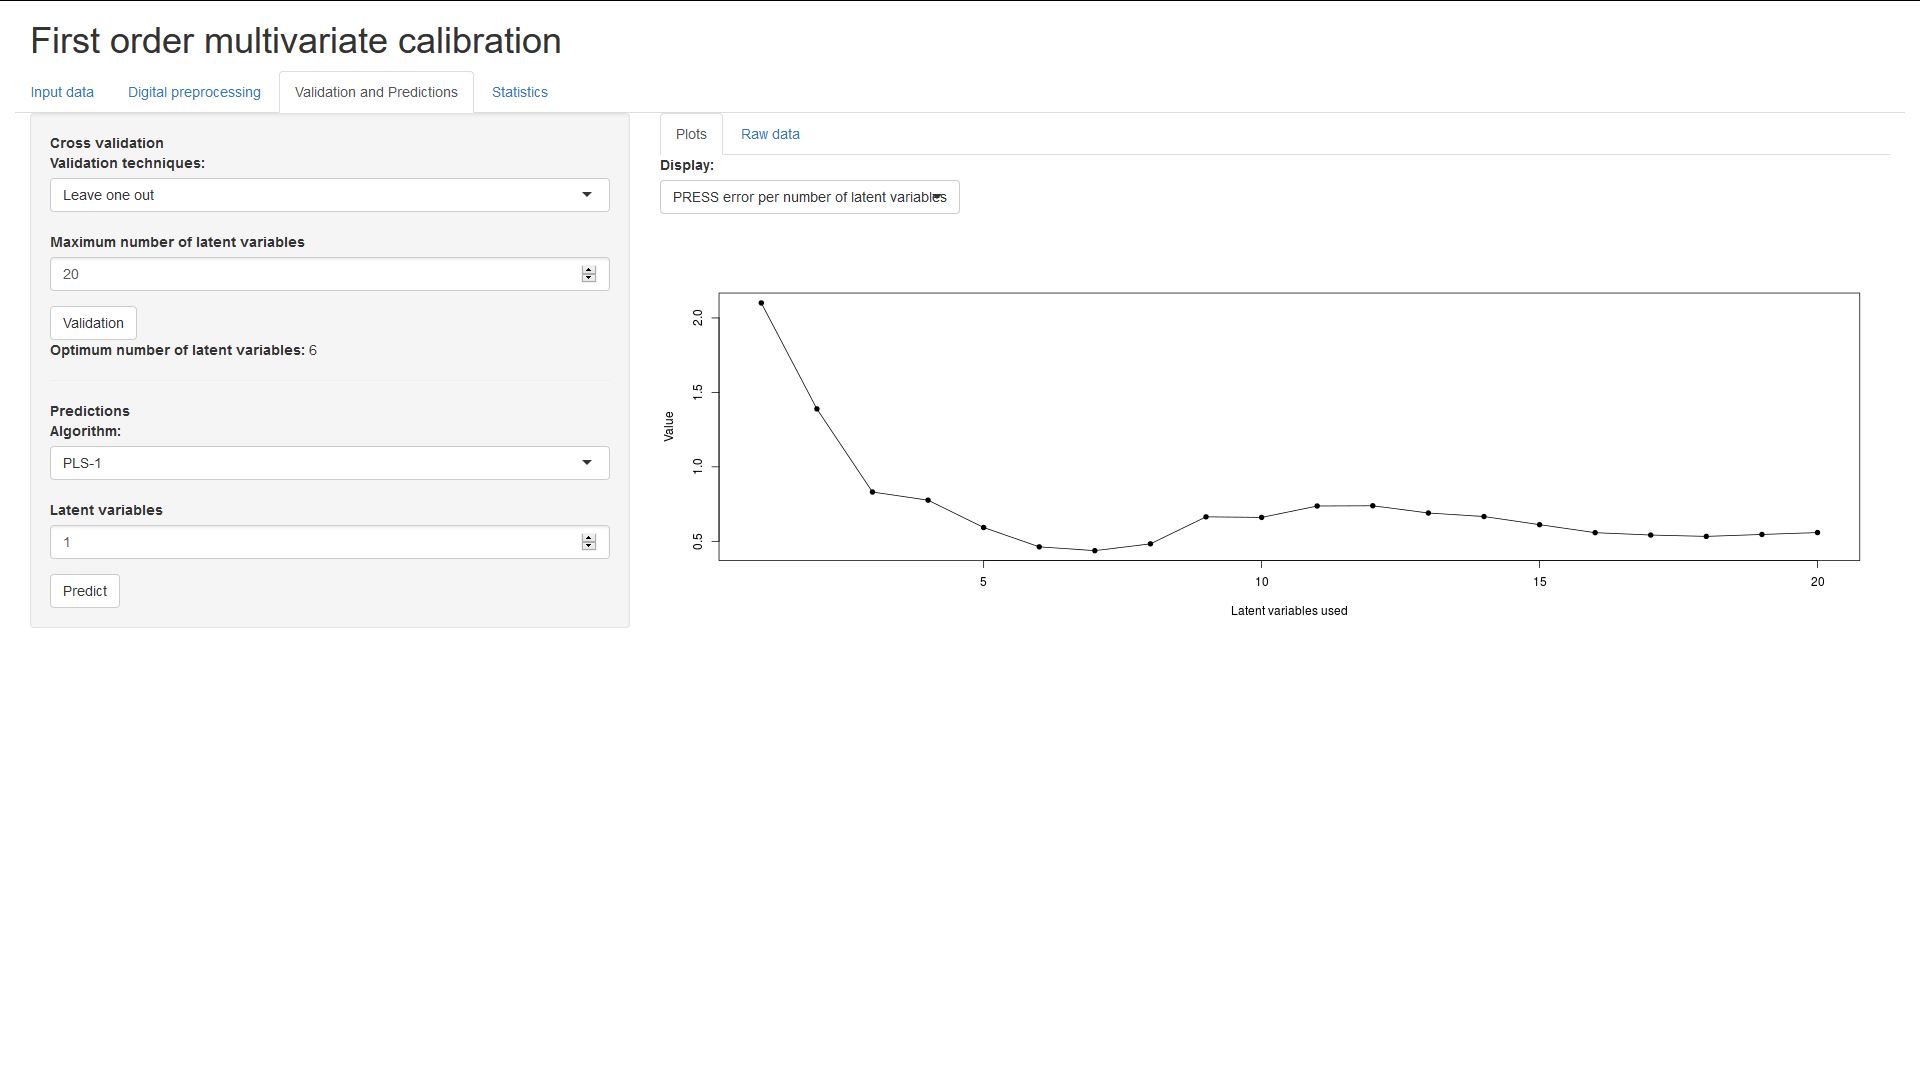The image size is (1920, 1080).
Task: Open the Raw data sub-tab
Action: click(770, 134)
